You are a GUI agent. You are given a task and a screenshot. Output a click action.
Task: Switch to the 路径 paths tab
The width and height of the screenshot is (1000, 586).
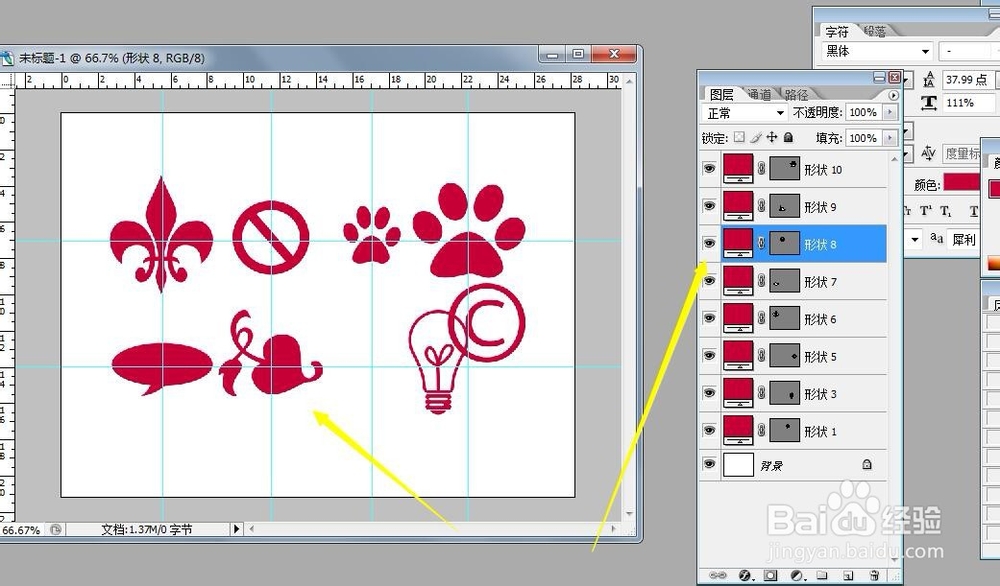click(796, 94)
